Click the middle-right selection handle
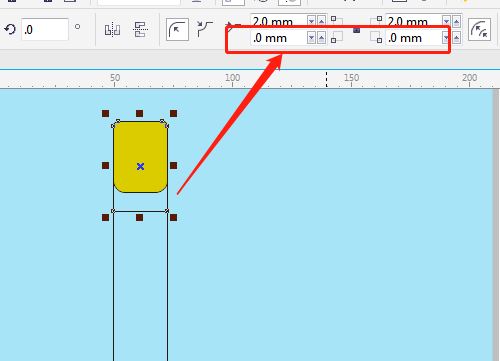Screen dimensions: 500x361 pos(173,166)
